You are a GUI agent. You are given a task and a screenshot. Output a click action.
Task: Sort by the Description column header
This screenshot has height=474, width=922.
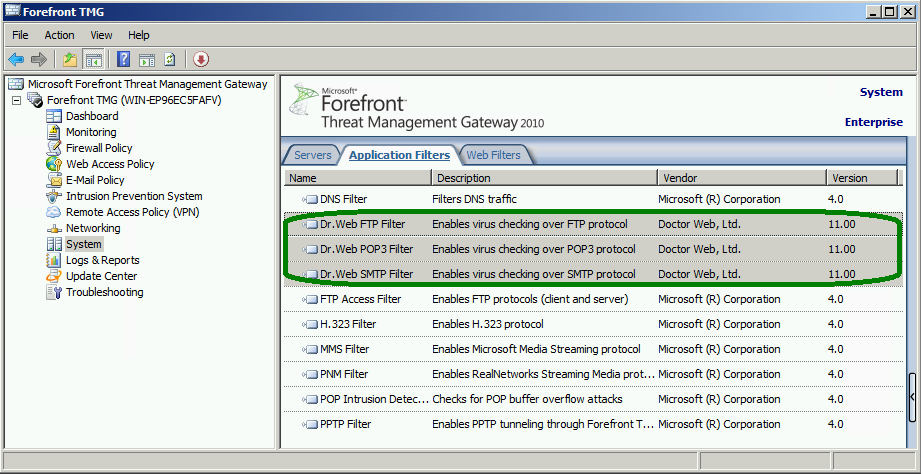point(544,178)
